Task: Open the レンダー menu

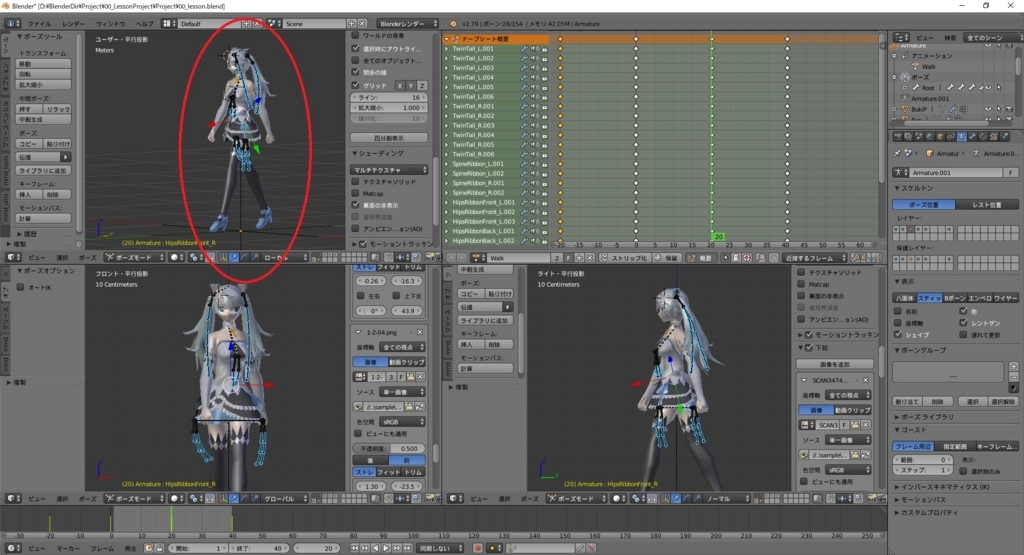Action: pyautogui.click(x=74, y=24)
